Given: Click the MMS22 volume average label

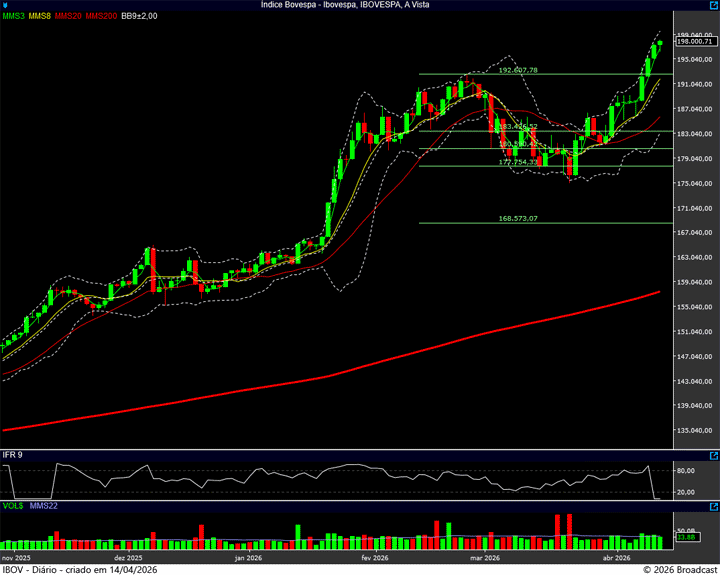Looking at the screenshot, I should point(43,507).
